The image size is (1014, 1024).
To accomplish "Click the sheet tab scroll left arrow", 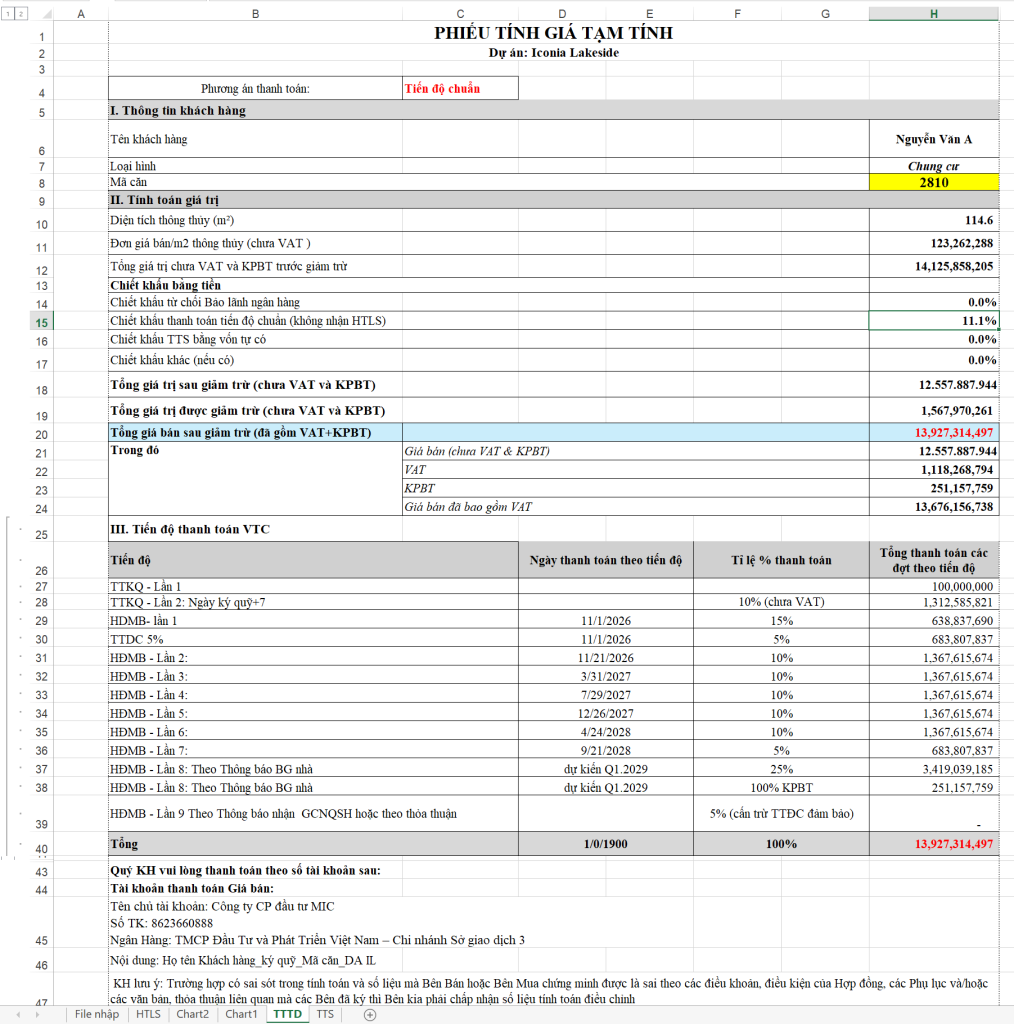I will click(x=18, y=1014).
